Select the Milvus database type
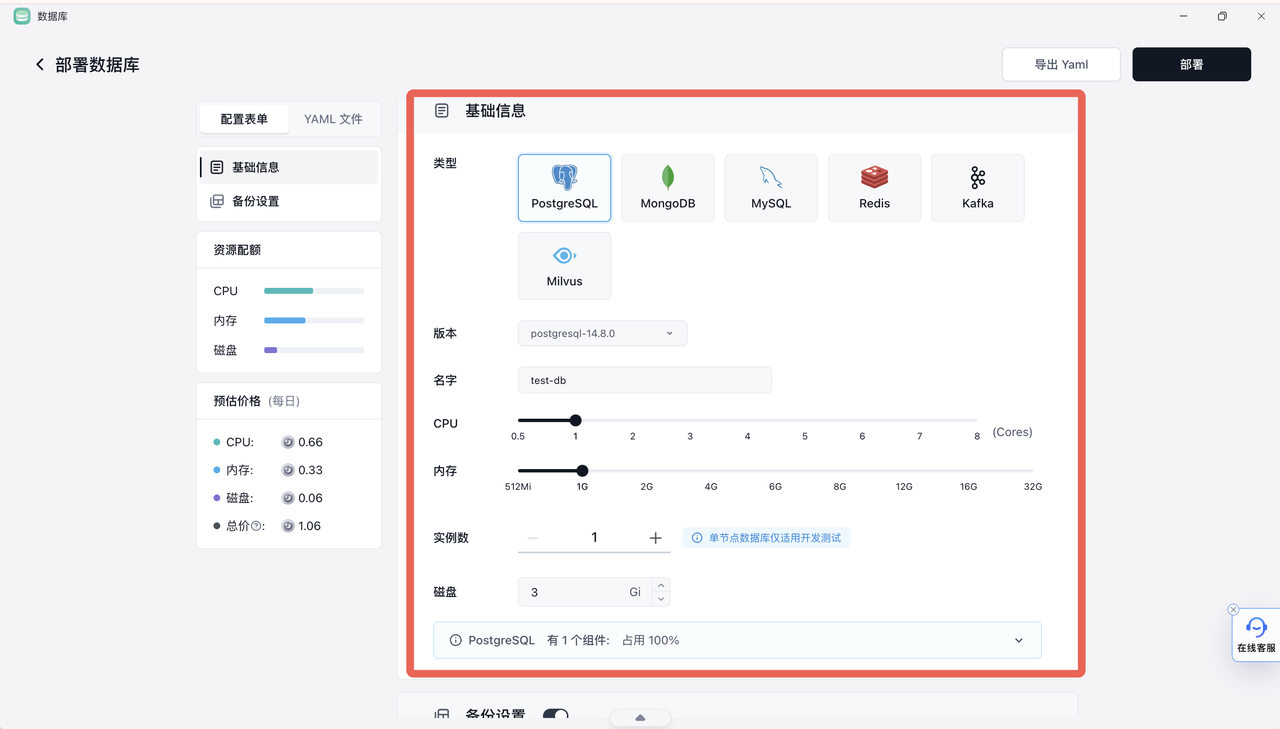Viewport: 1280px width, 729px height. [564, 266]
